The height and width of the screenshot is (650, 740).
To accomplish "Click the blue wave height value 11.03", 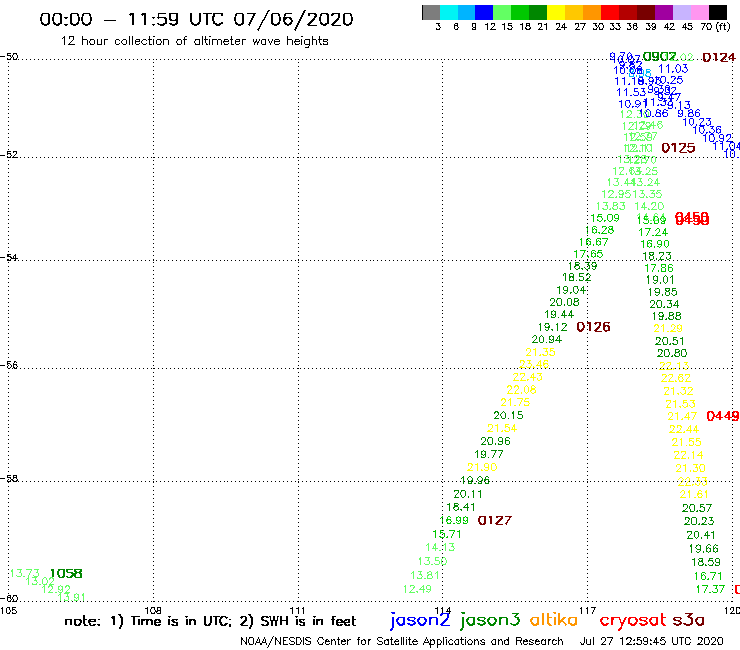I will pos(673,69).
